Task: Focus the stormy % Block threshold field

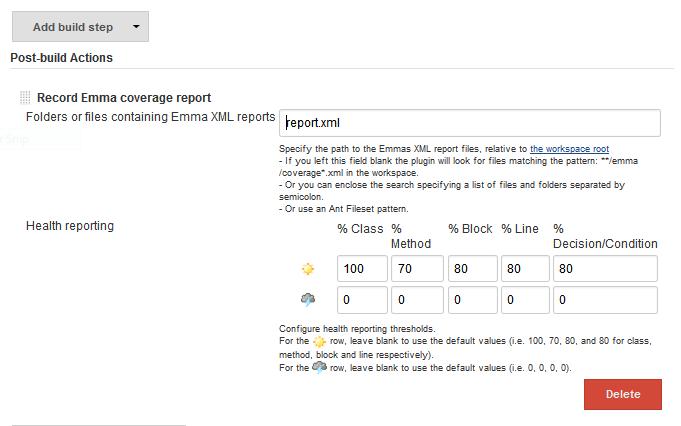Action: [x=471, y=300]
